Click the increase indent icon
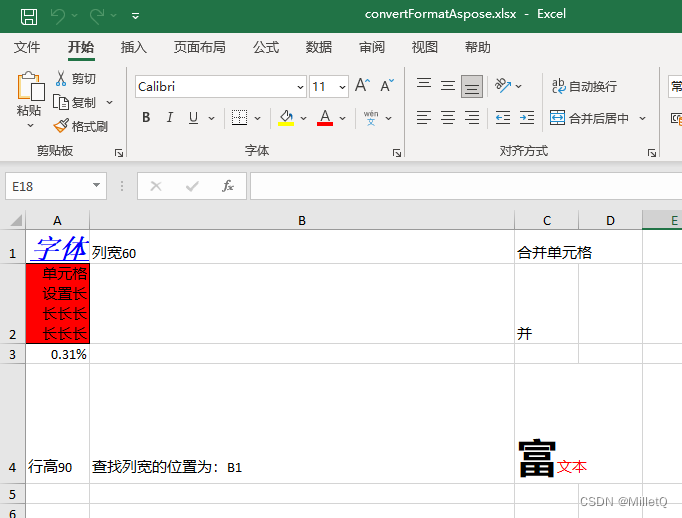The image size is (682, 518). [x=527, y=117]
